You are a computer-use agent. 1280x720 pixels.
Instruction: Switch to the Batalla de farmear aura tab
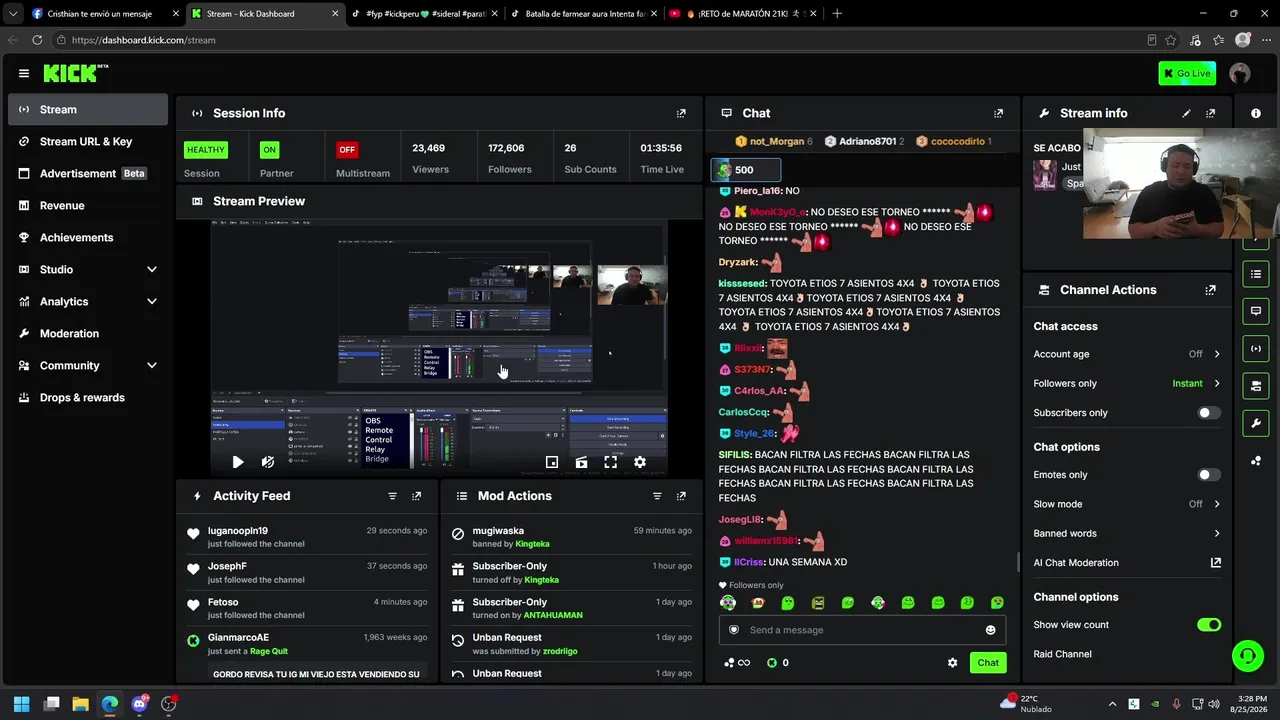pyautogui.click(x=584, y=14)
